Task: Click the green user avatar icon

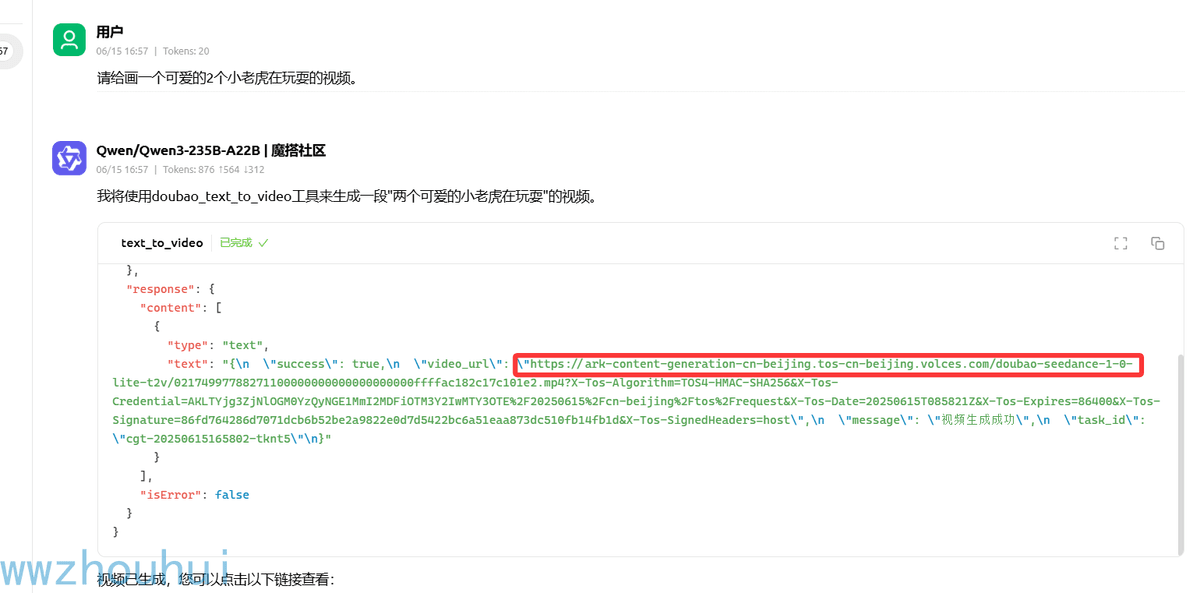Action: [69, 40]
